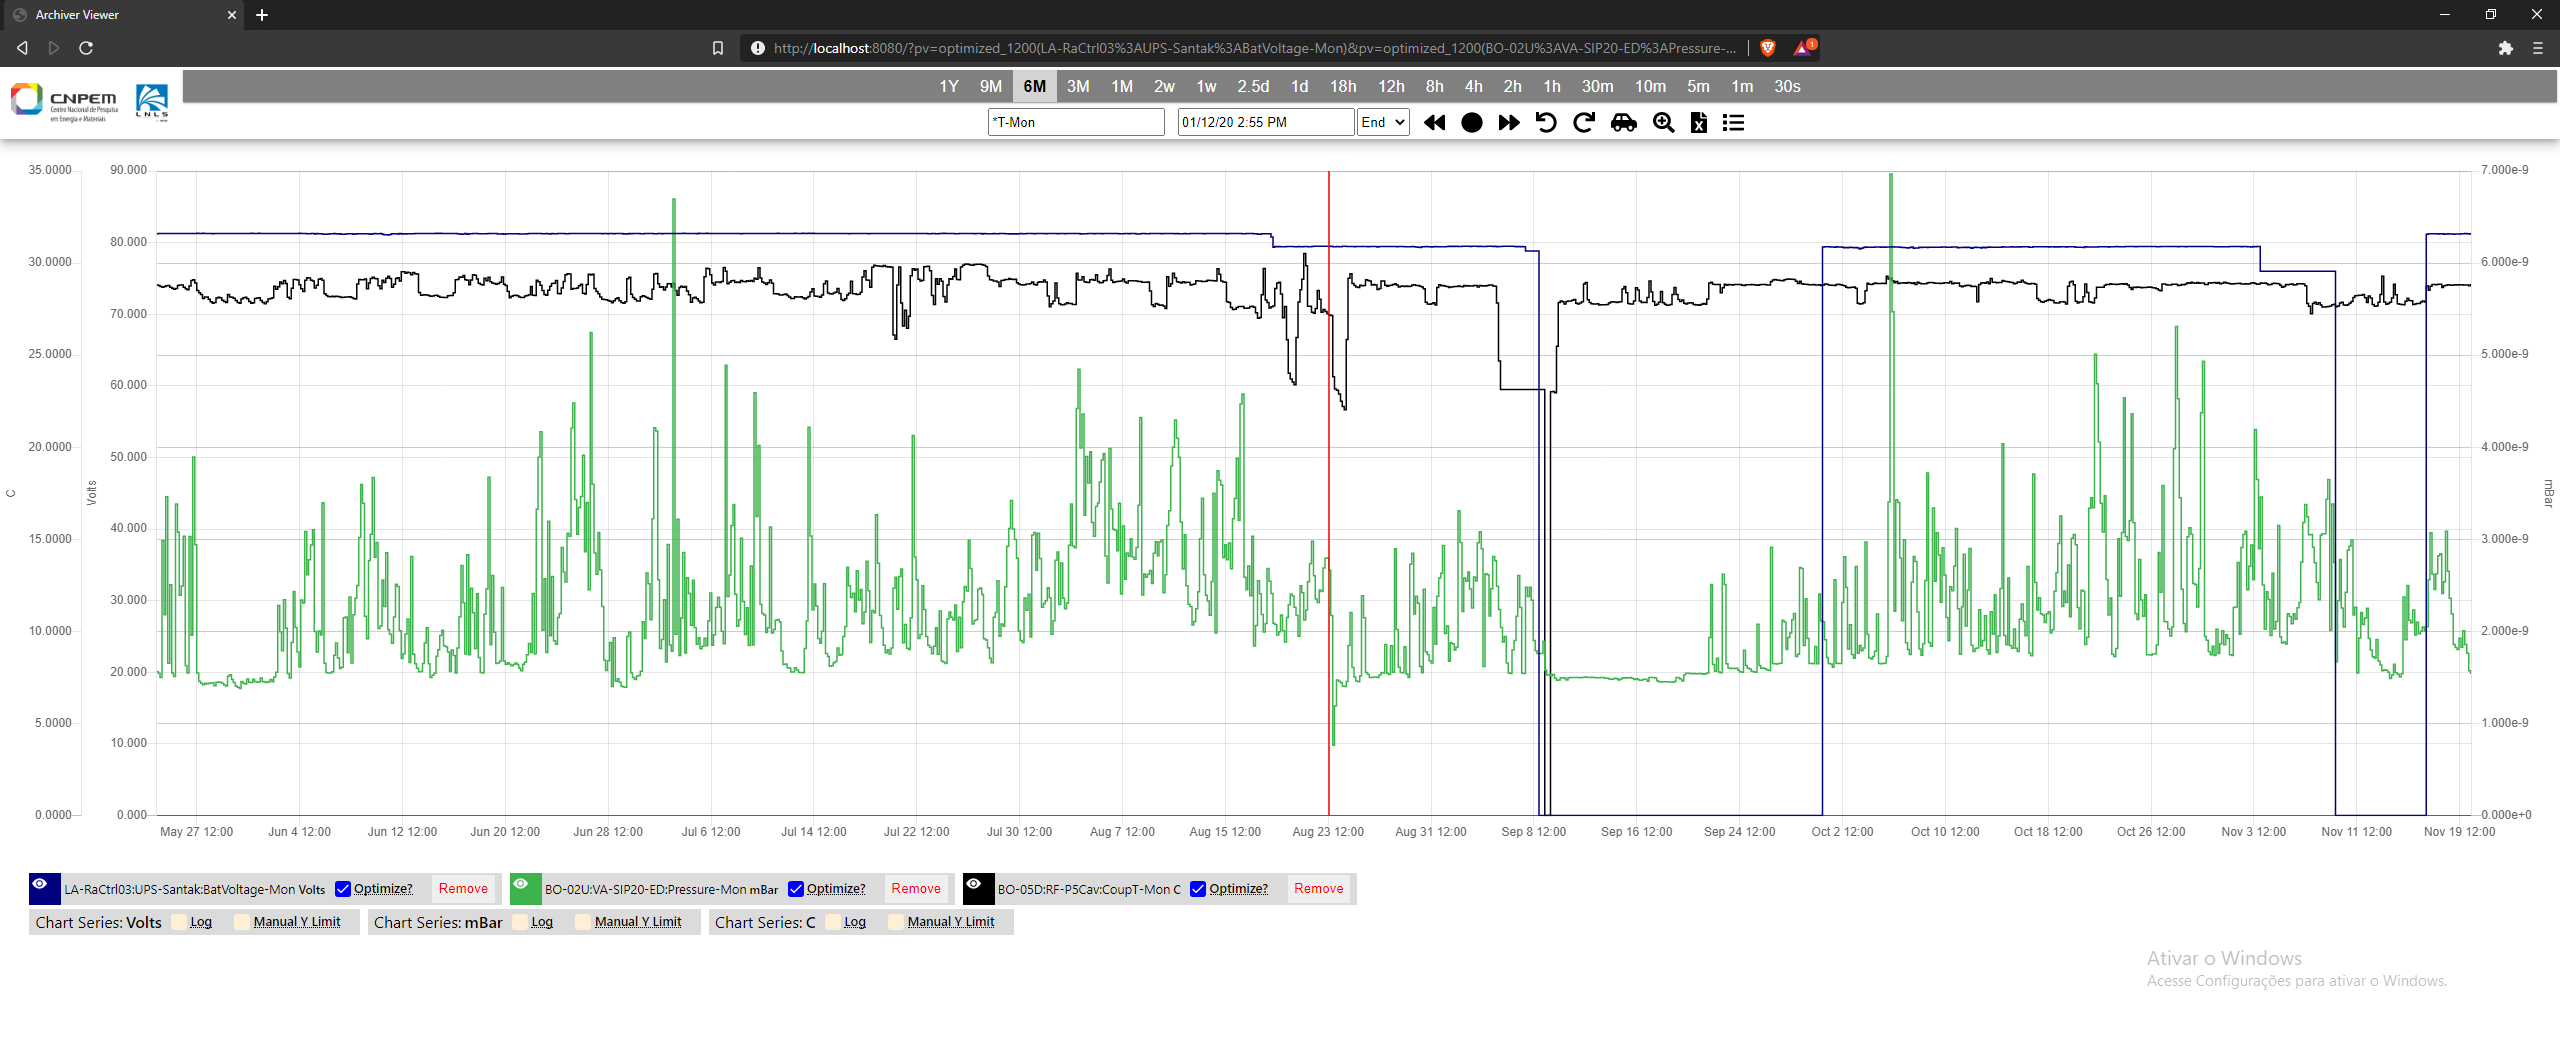
Task: Reload the Archiver Viewer page
Action: pyautogui.click(x=86, y=48)
